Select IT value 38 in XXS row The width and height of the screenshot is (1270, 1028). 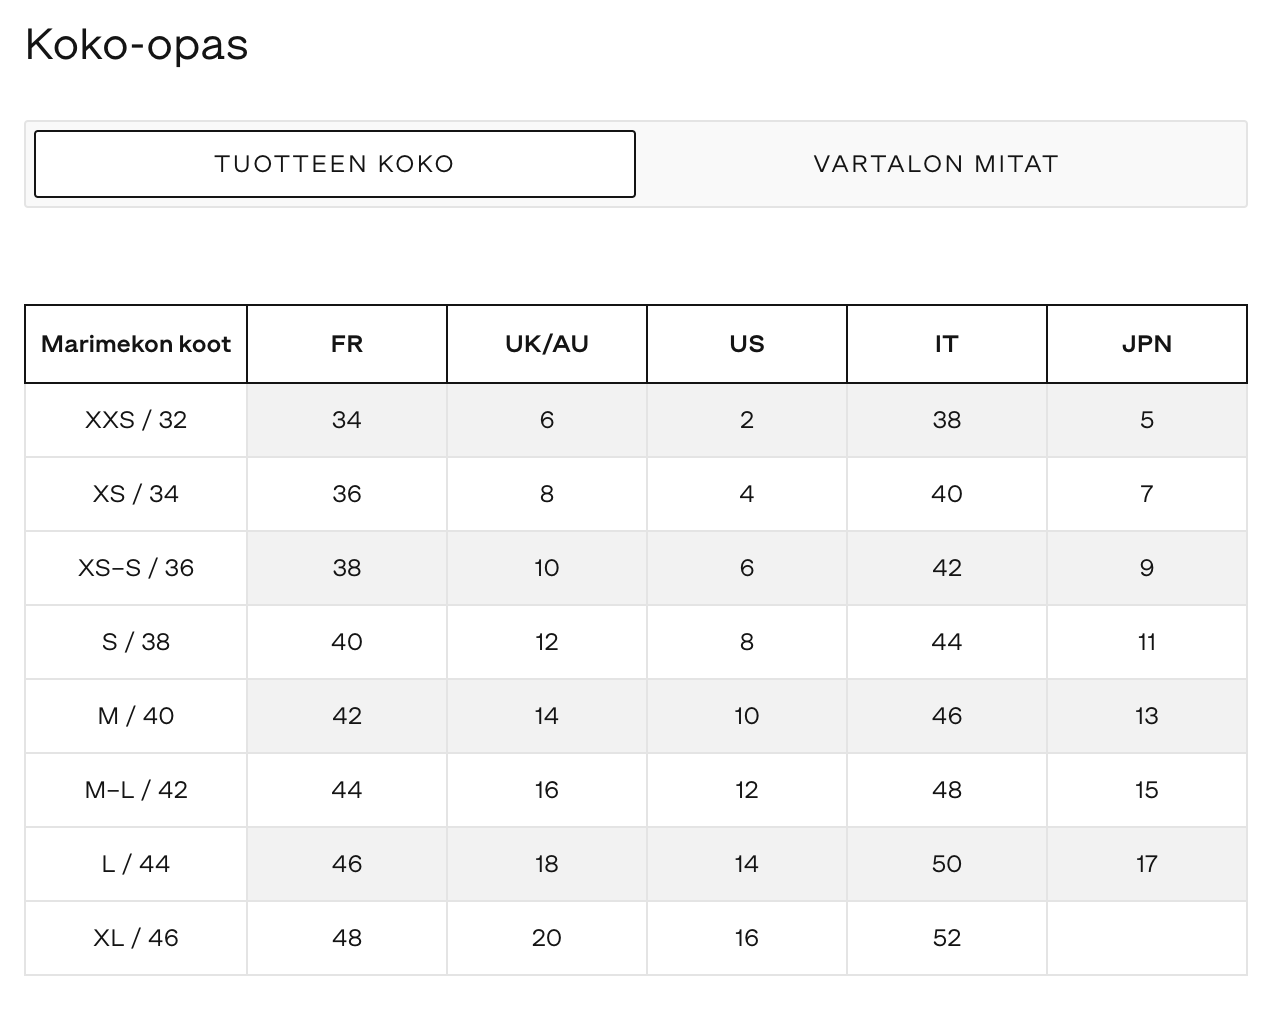pyautogui.click(x=946, y=420)
